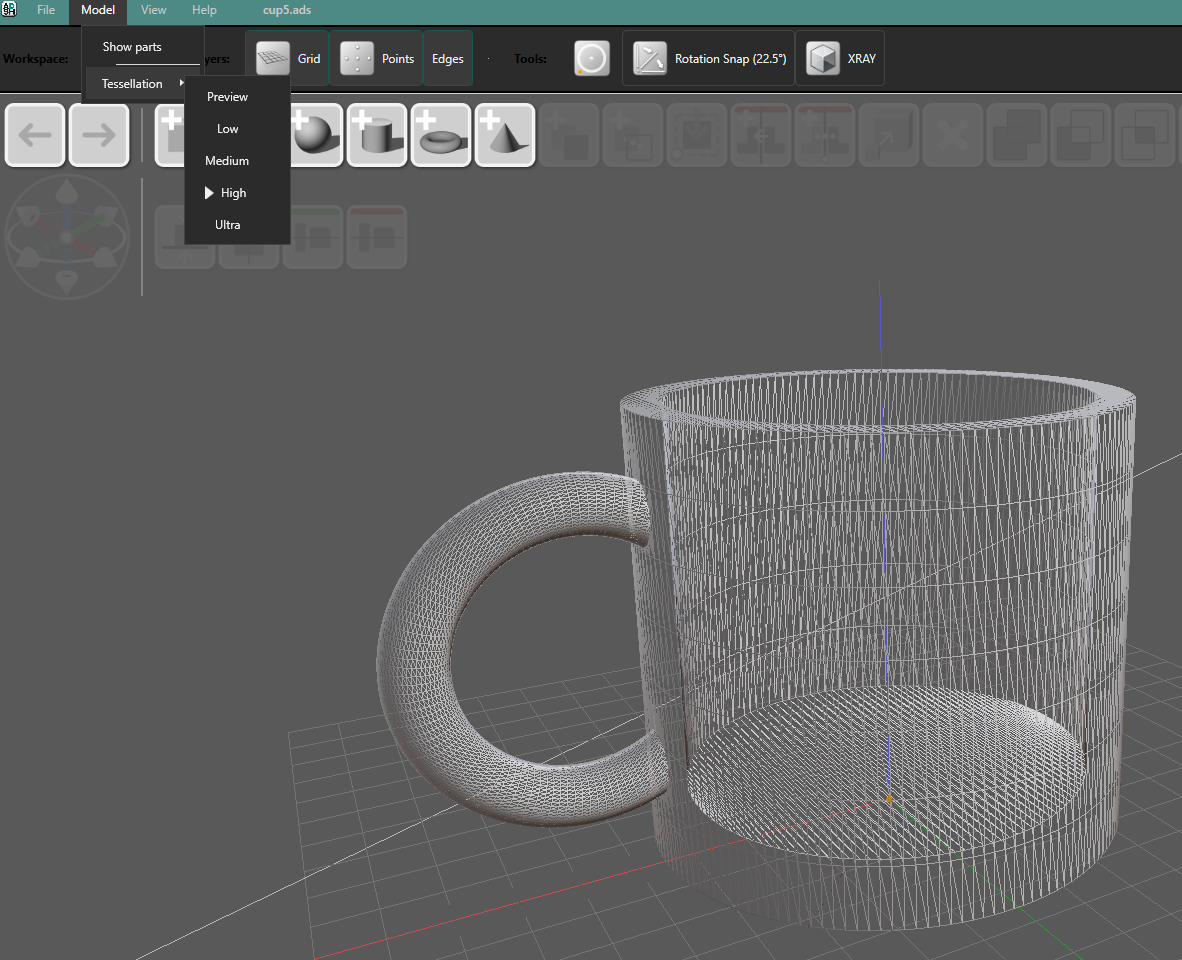Add a cone primitive to the scene

tap(505, 134)
